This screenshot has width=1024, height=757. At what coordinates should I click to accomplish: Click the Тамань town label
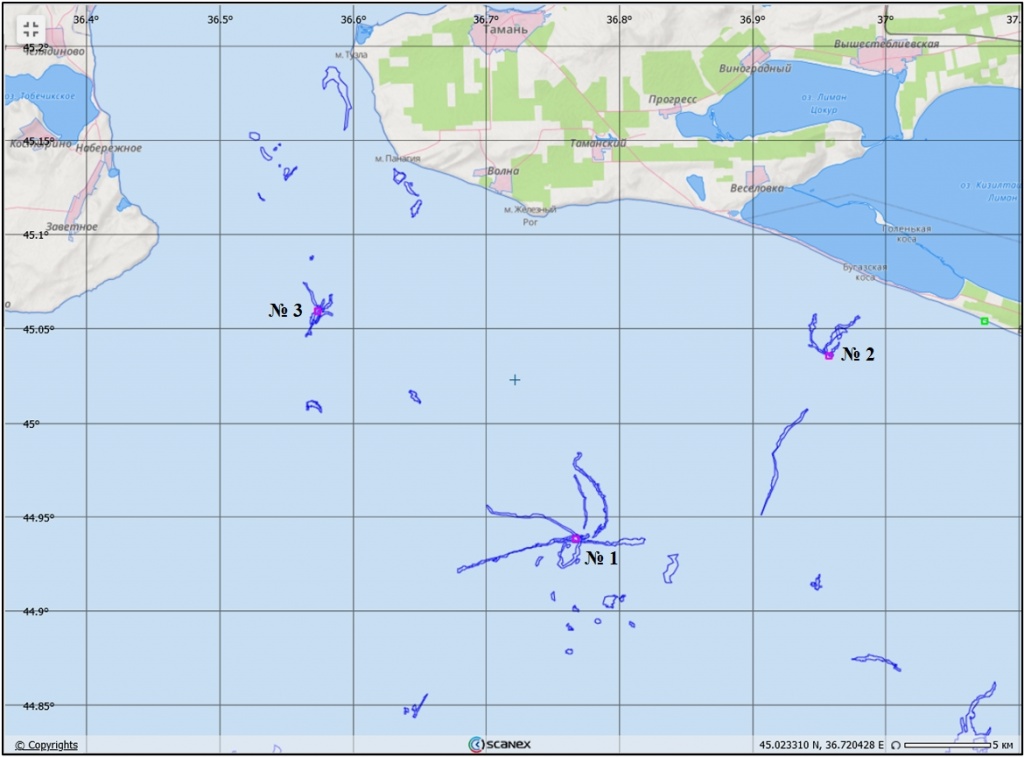pyautogui.click(x=504, y=31)
